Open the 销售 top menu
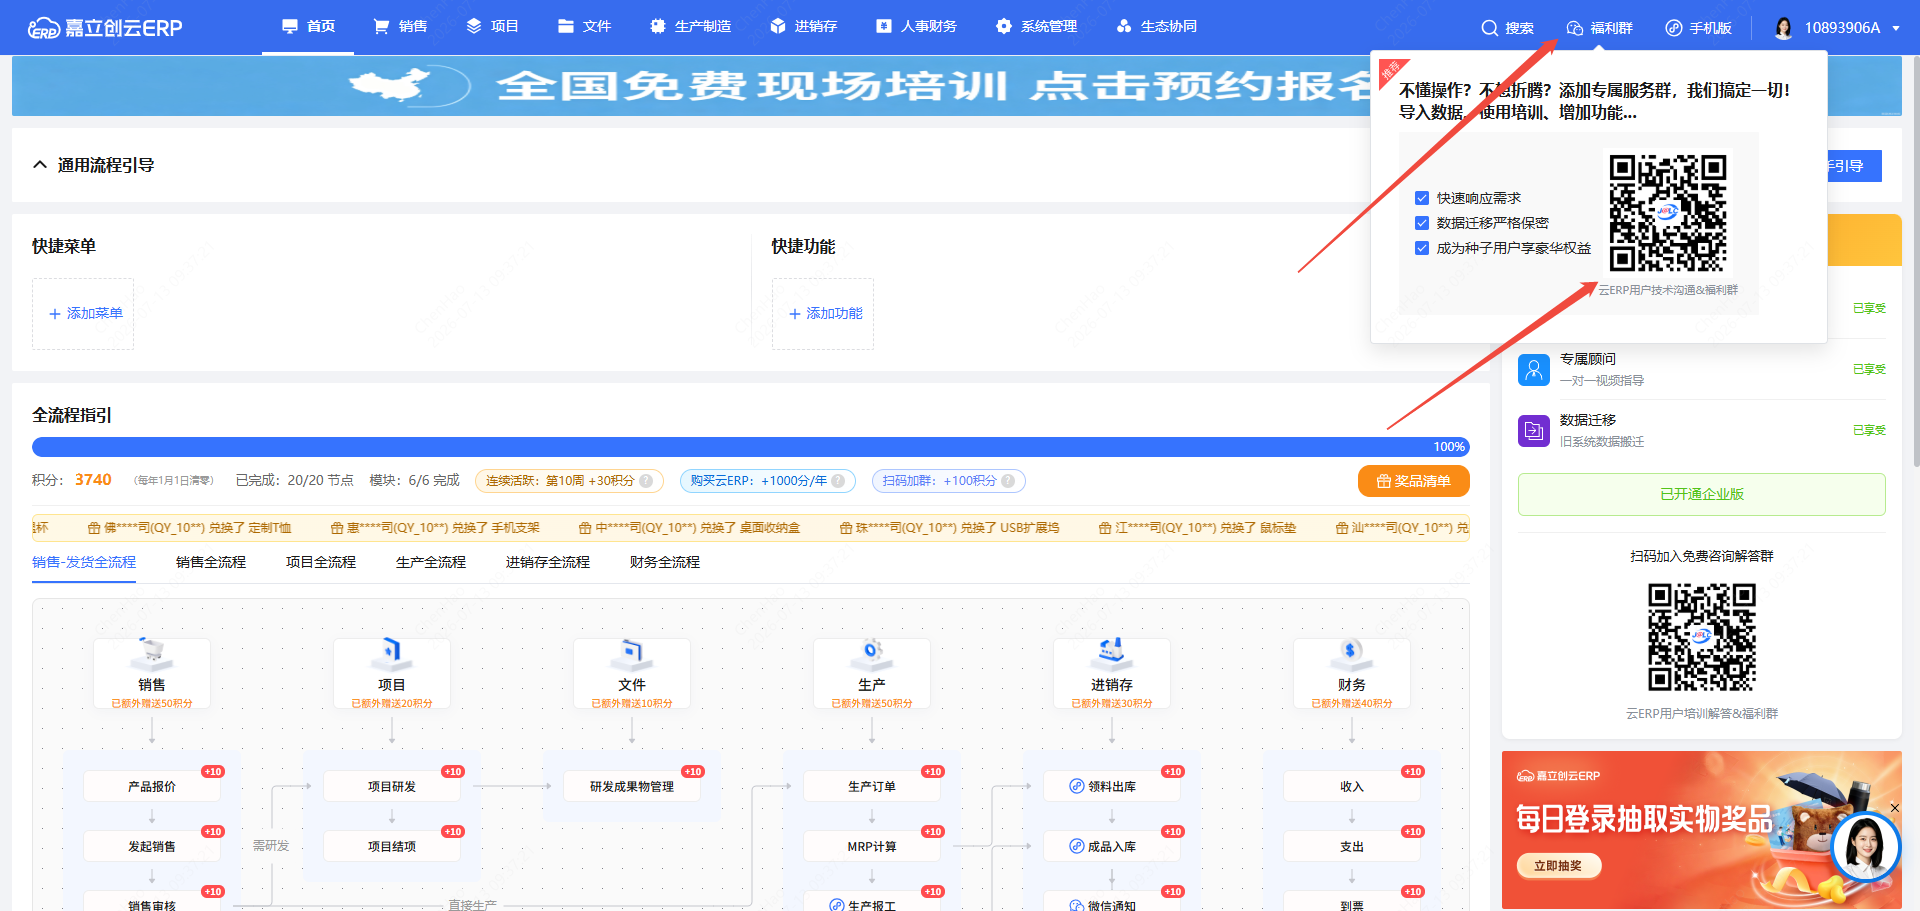 coord(400,27)
